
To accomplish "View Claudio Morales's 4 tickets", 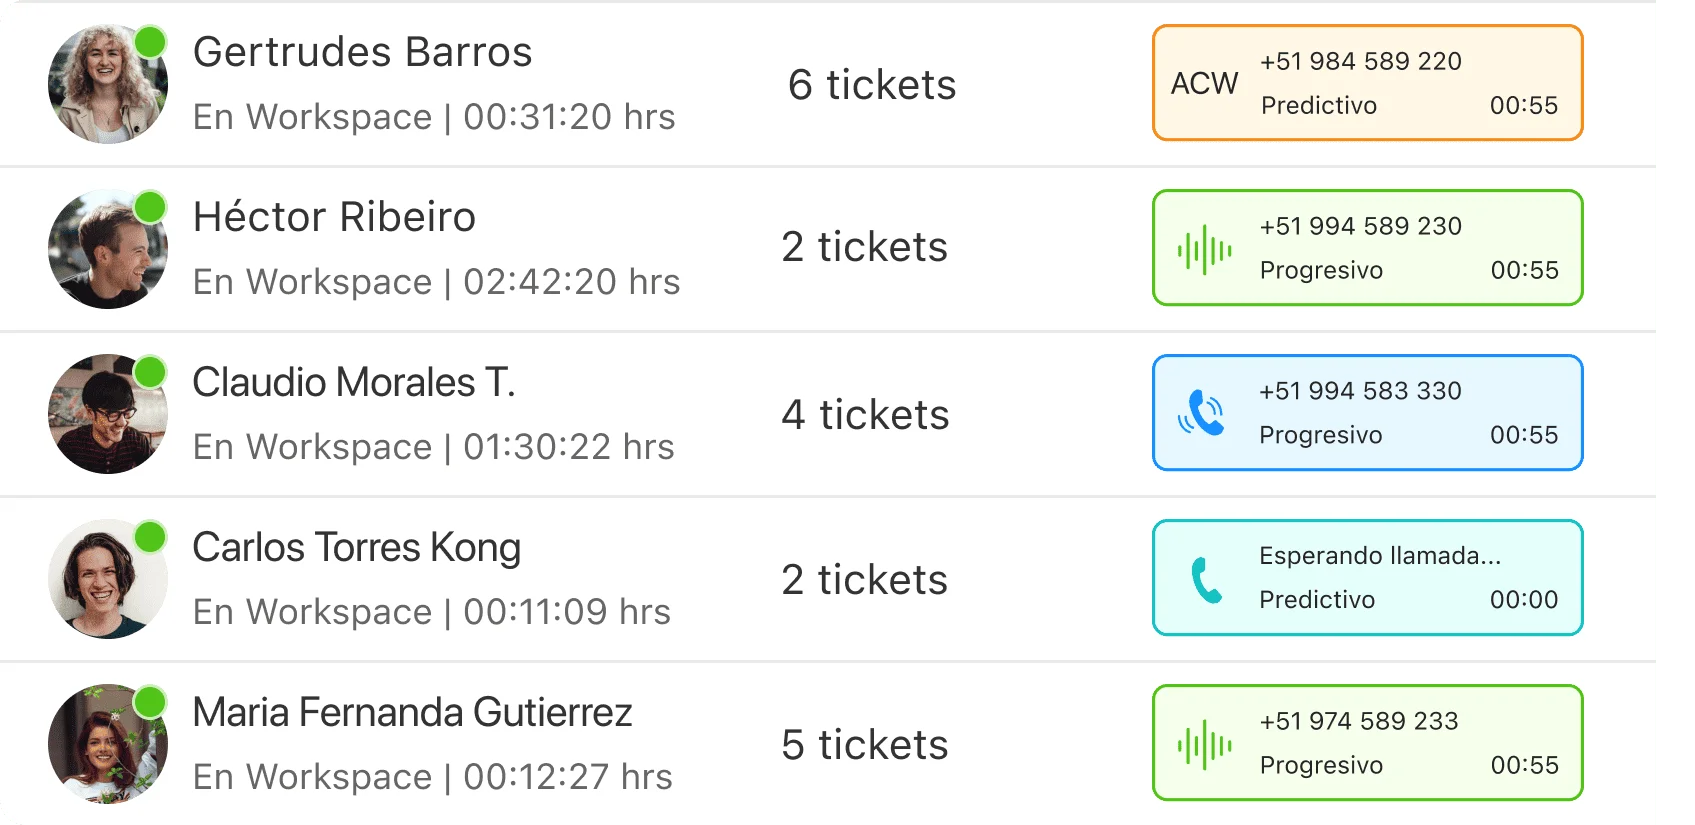I will pos(865,415).
